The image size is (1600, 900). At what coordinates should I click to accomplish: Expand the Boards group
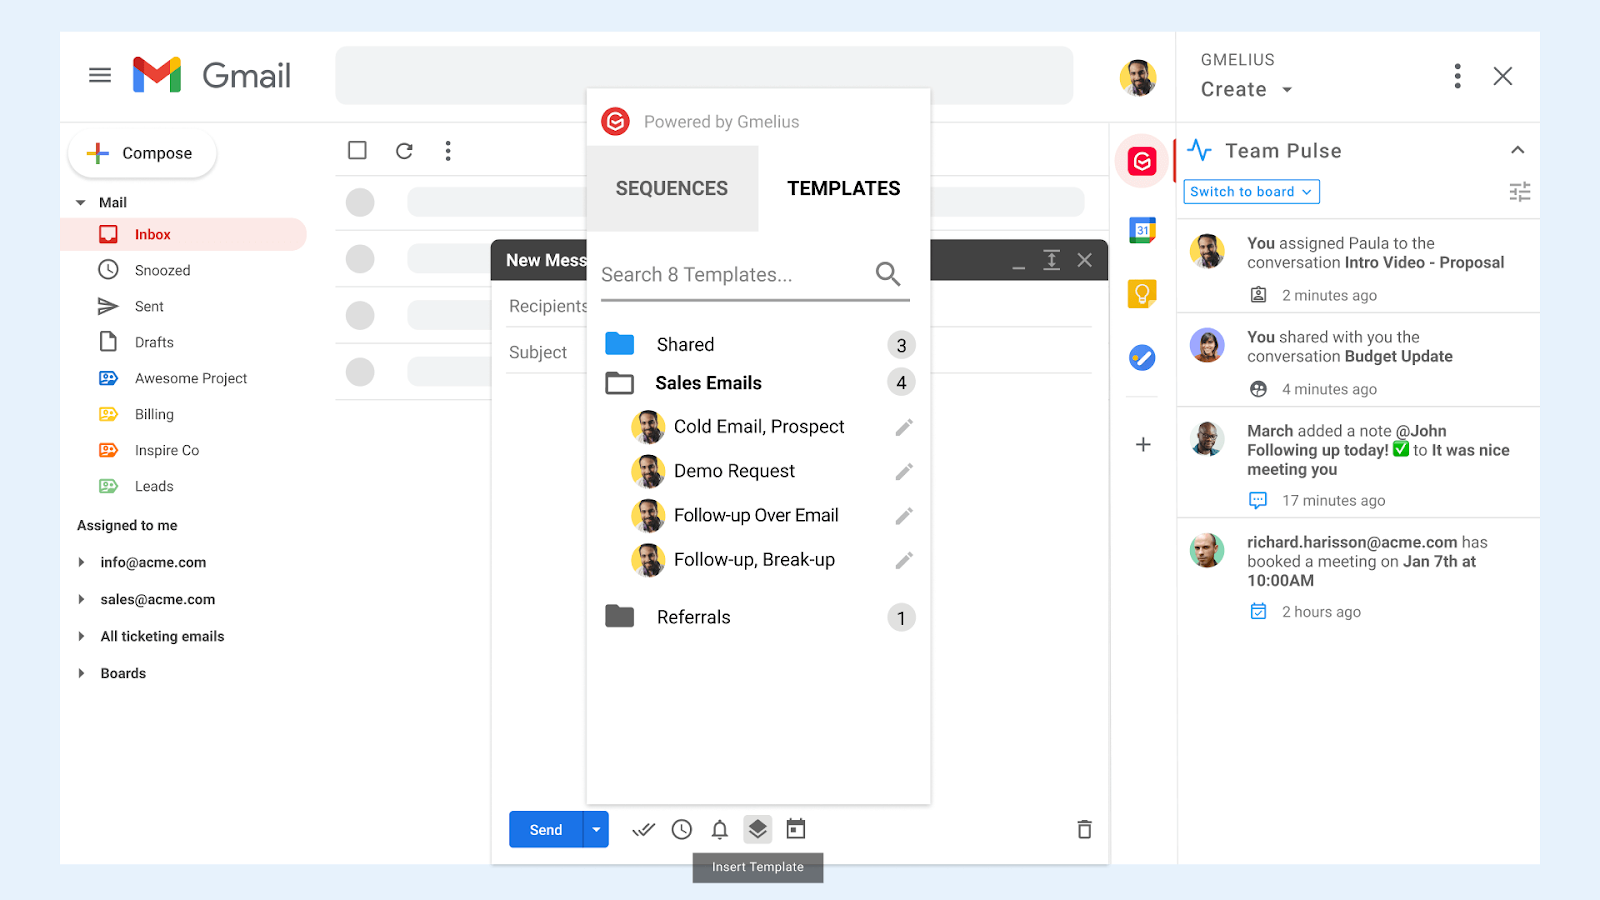[82, 673]
